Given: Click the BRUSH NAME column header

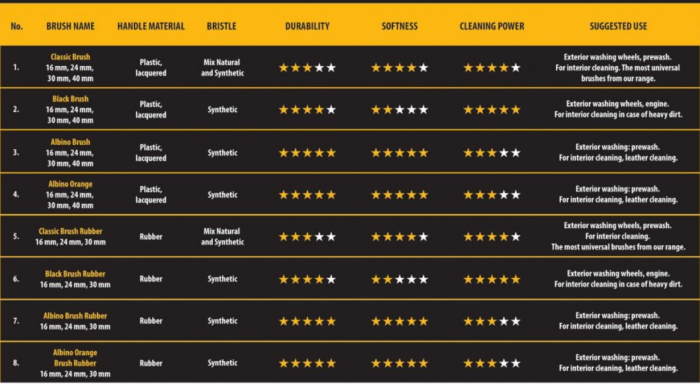Looking at the screenshot, I should tap(71, 26).
